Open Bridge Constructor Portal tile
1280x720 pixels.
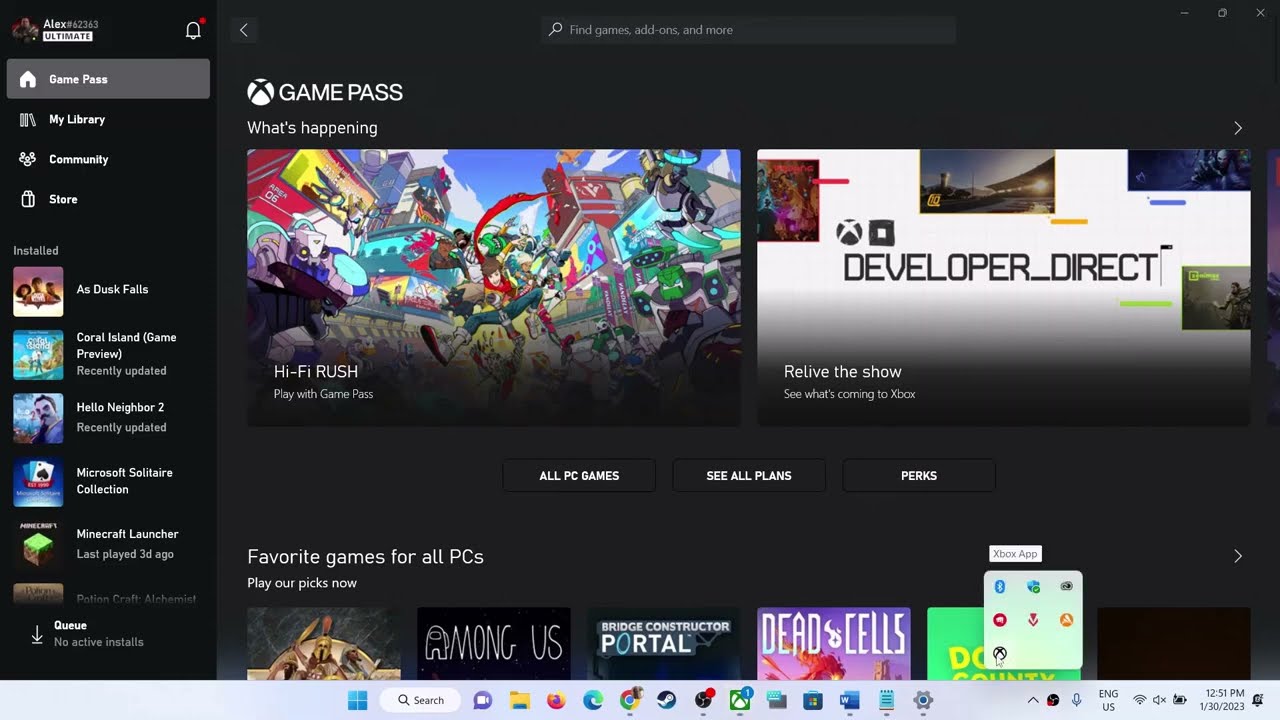pyautogui.click(x=664, y=643)
